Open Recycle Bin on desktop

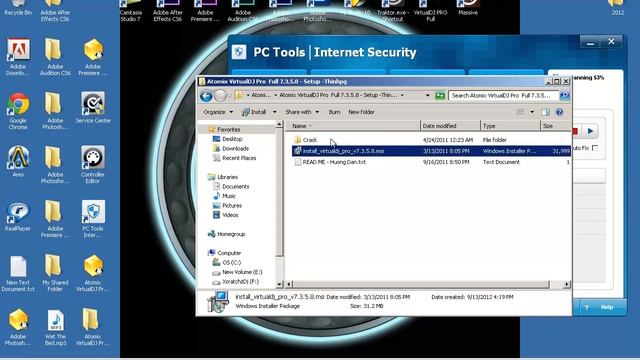tap(18, 8)
